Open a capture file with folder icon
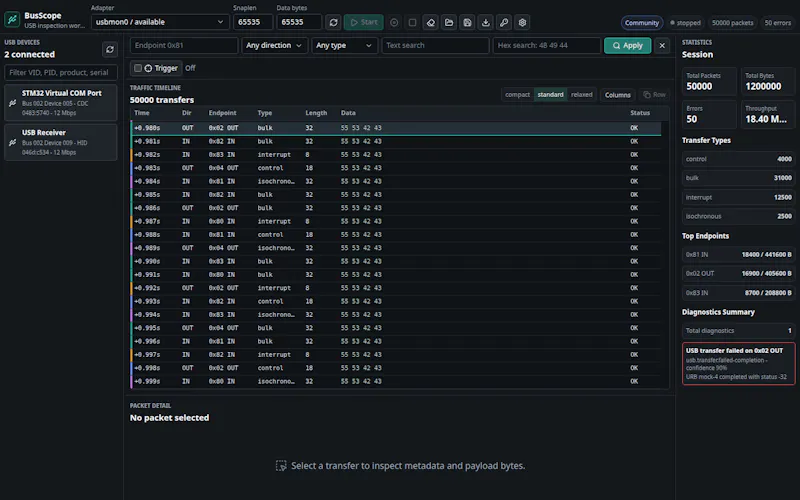Image resolution: width=800 pixels, height=500 pixels. click(449, 22)
